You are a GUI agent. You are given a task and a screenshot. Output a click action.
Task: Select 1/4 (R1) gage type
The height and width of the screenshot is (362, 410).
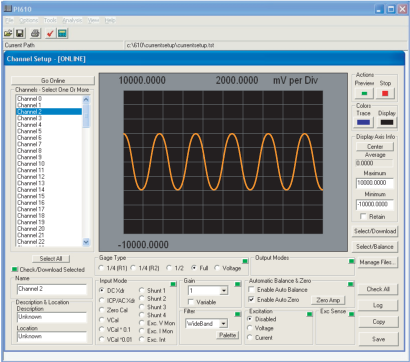tap(113, 268)
